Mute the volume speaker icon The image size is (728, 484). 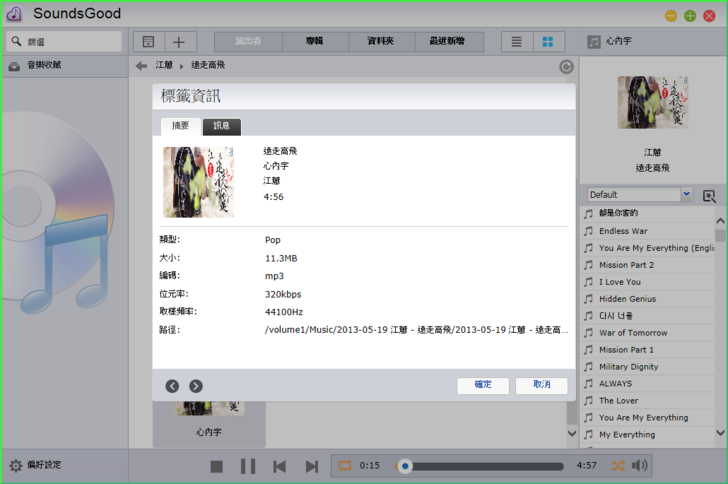coord(640,466)
